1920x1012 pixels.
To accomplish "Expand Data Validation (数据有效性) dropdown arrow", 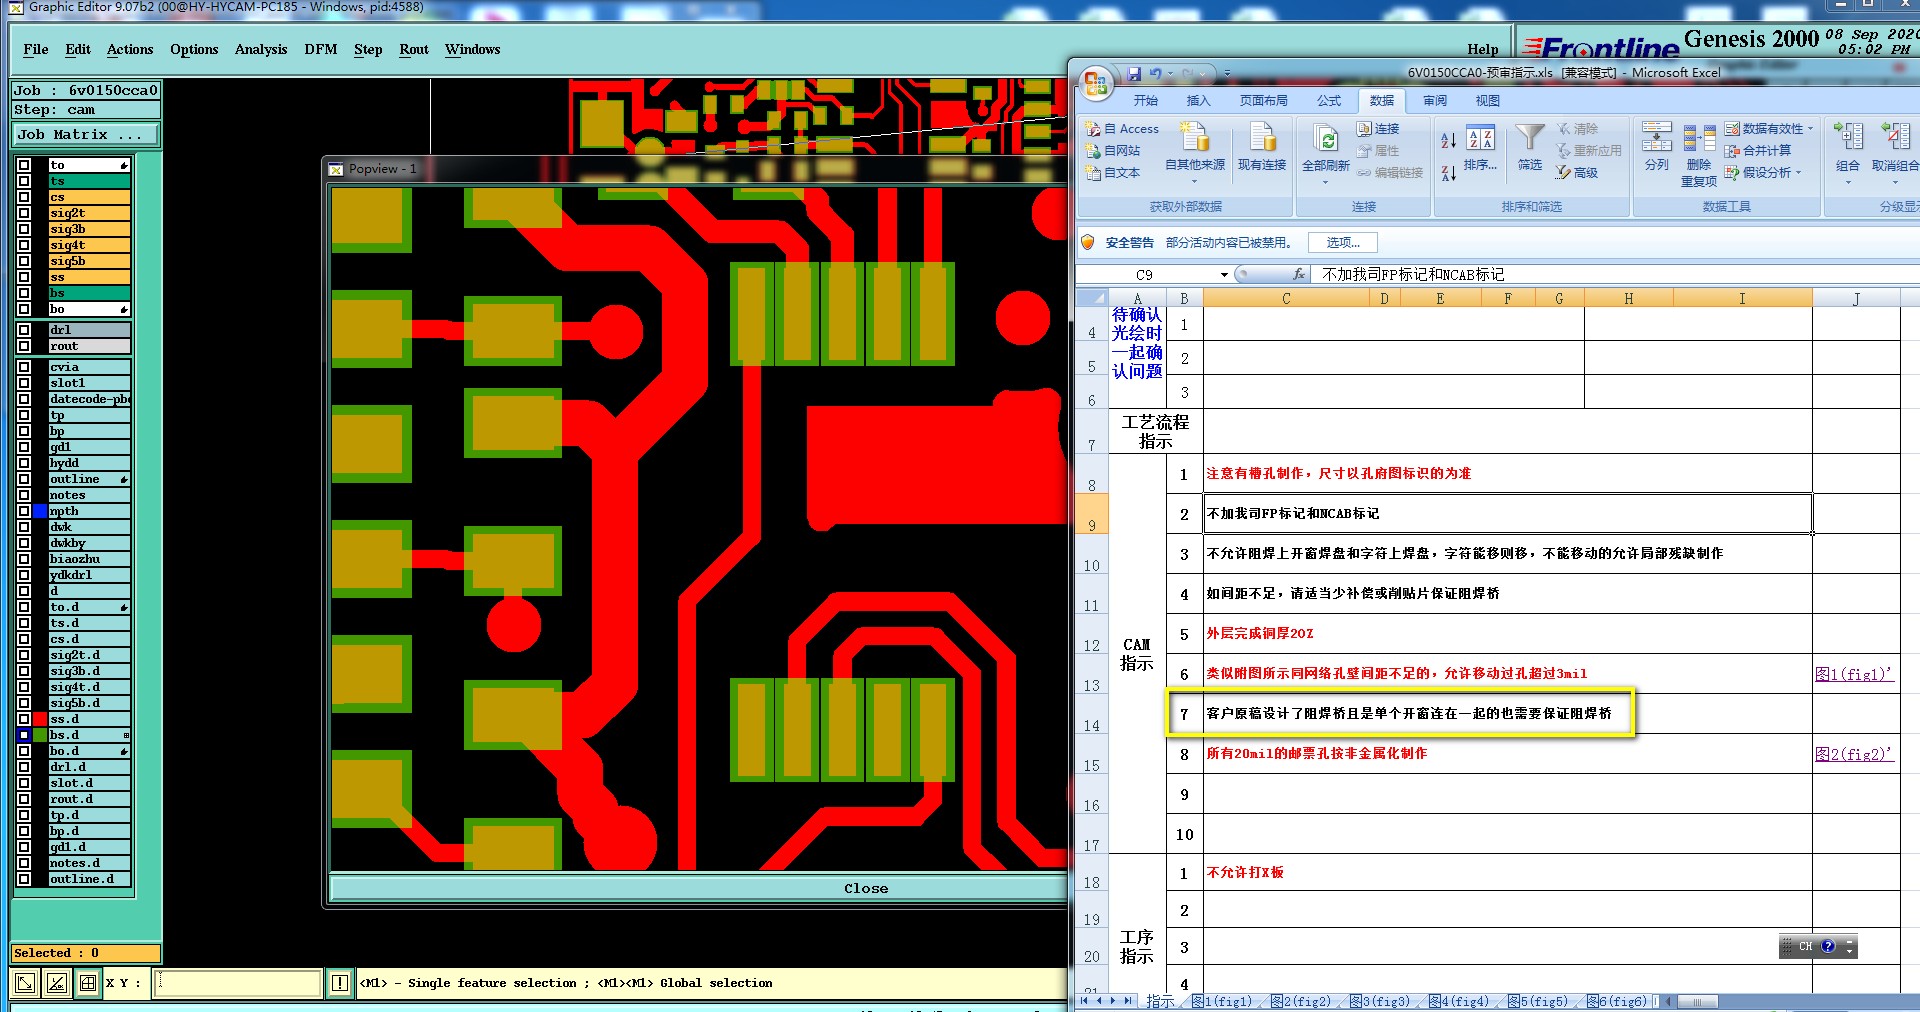I will pos(1810,129).
